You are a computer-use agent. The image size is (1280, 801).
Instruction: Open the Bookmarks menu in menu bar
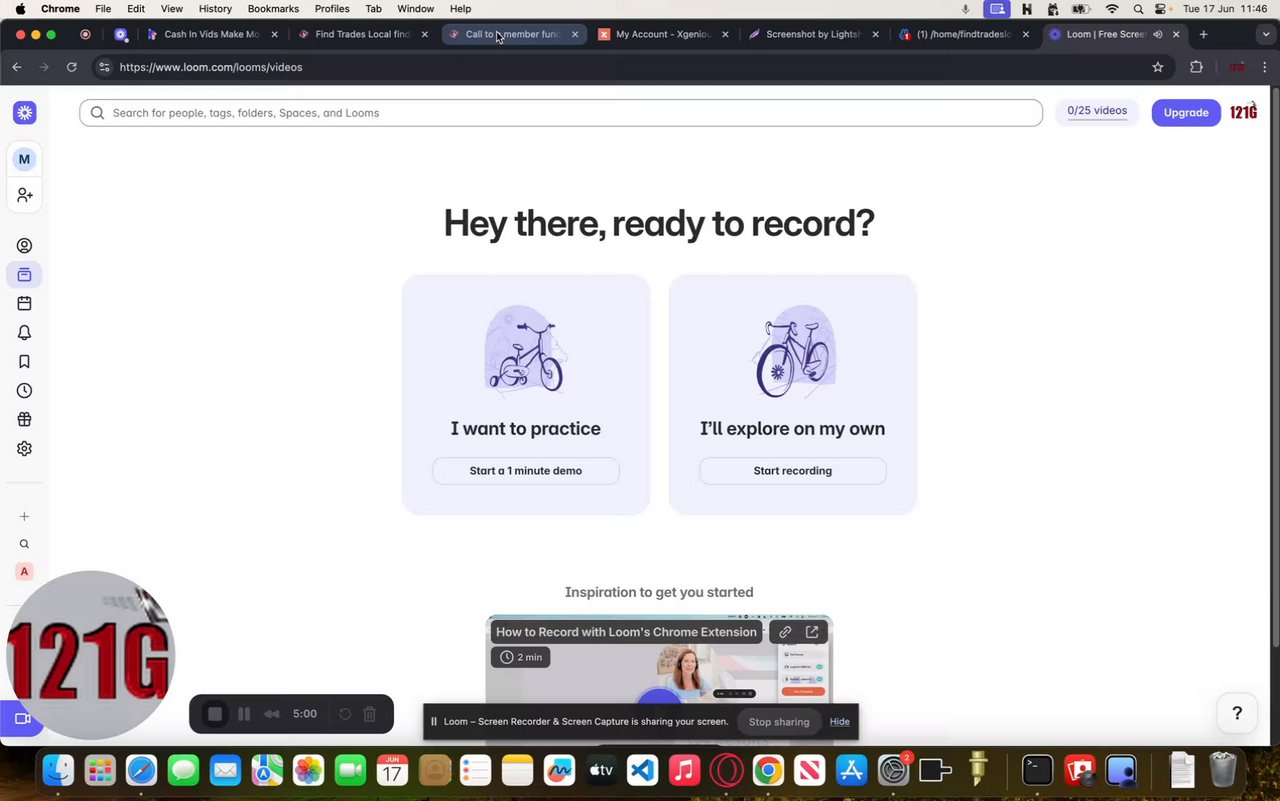pos(273,8)
